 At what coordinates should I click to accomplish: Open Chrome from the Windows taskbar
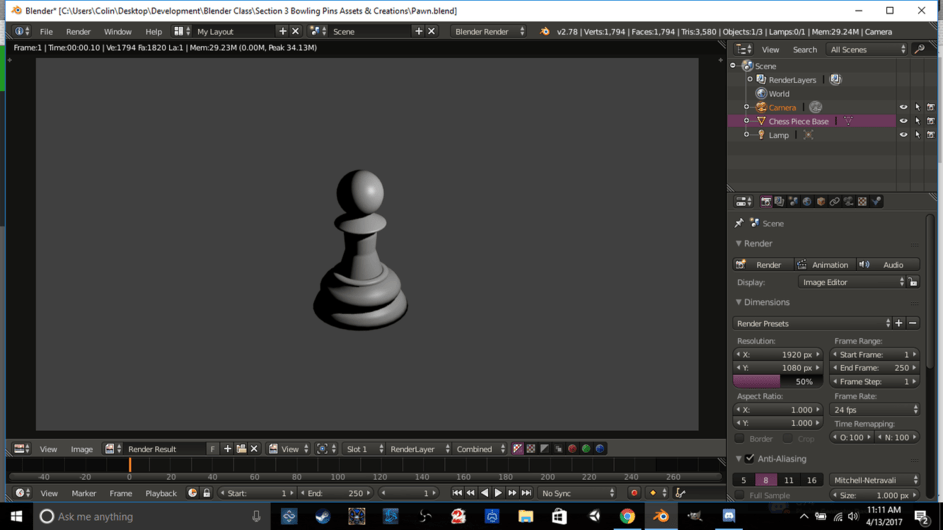627,517
